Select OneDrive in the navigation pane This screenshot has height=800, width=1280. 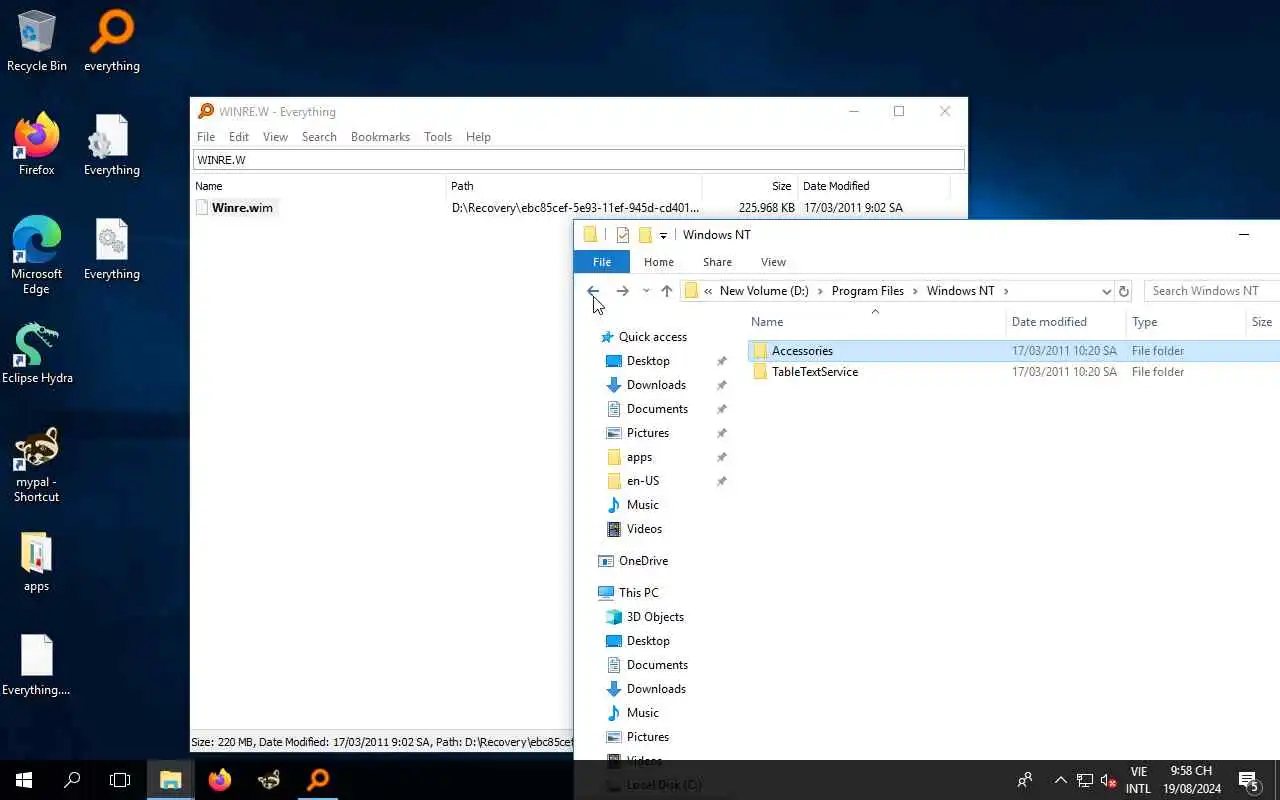[x=643, y=561]
